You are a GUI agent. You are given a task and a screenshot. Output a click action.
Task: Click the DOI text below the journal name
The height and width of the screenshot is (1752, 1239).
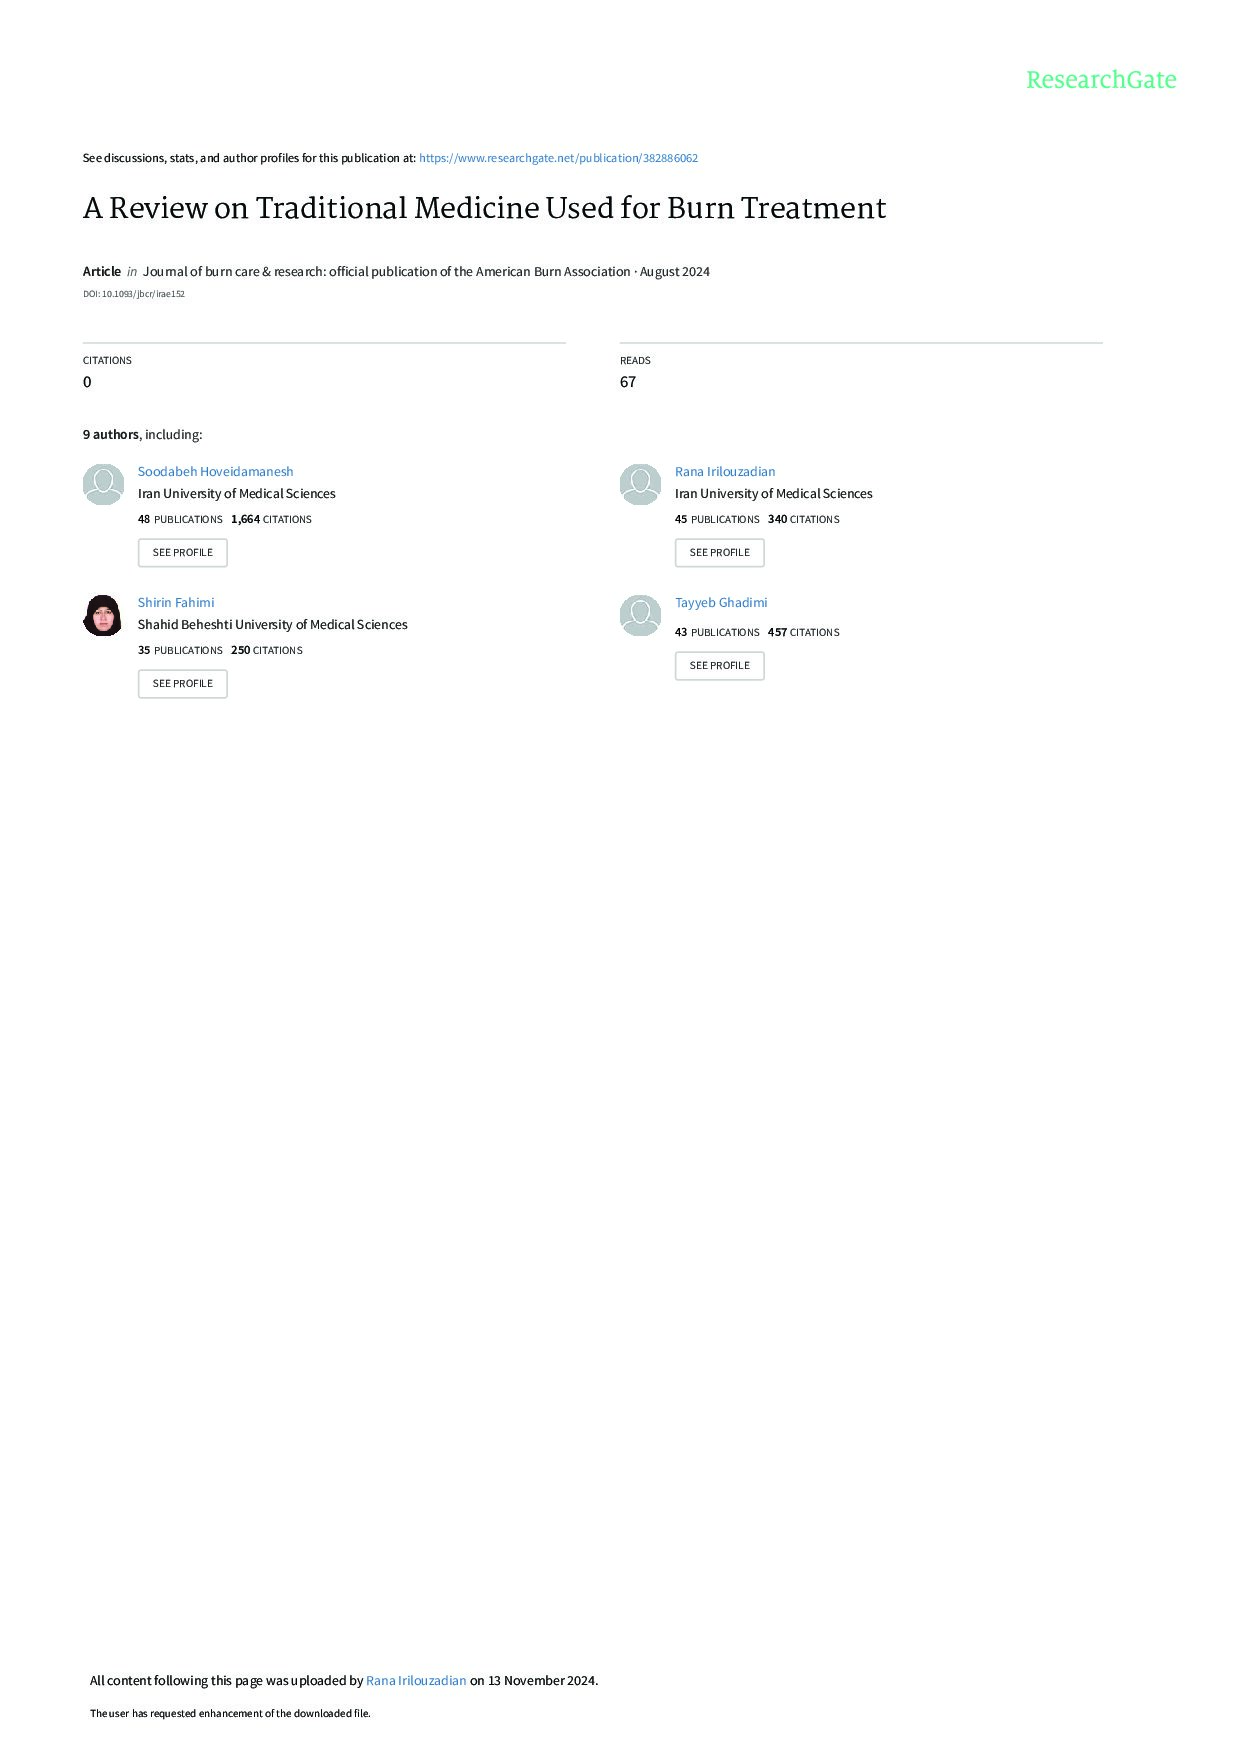pos(134,294)
